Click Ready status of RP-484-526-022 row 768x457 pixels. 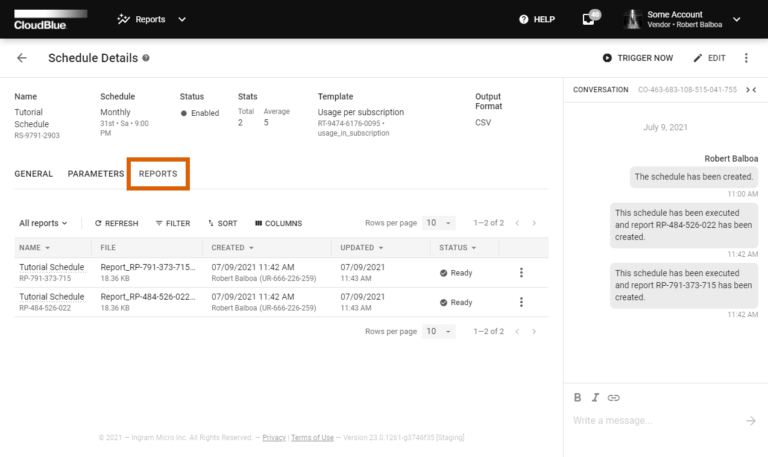[456, 303]
